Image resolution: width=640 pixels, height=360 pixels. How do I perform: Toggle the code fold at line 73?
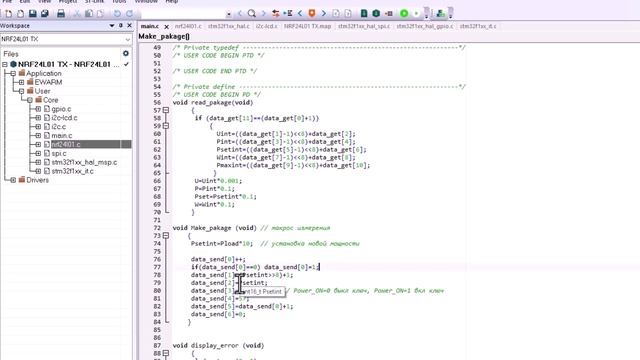(166, 236)
